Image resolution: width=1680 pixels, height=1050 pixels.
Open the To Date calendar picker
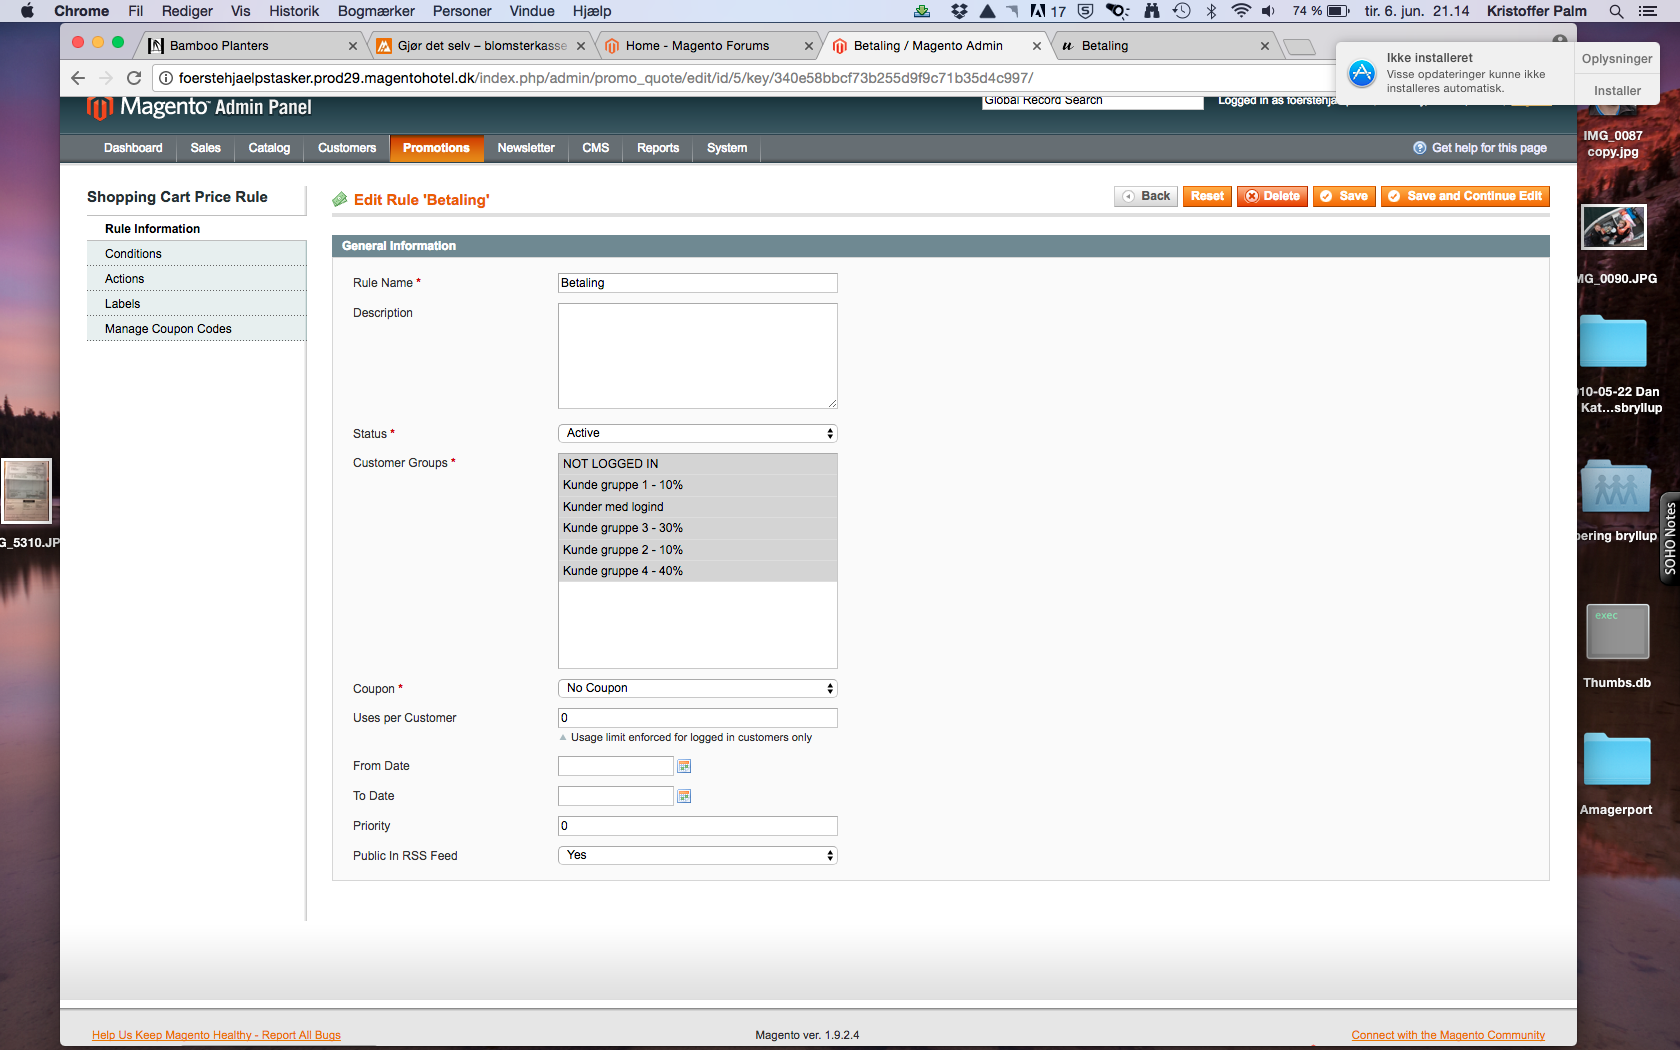[x=684, y=796]
